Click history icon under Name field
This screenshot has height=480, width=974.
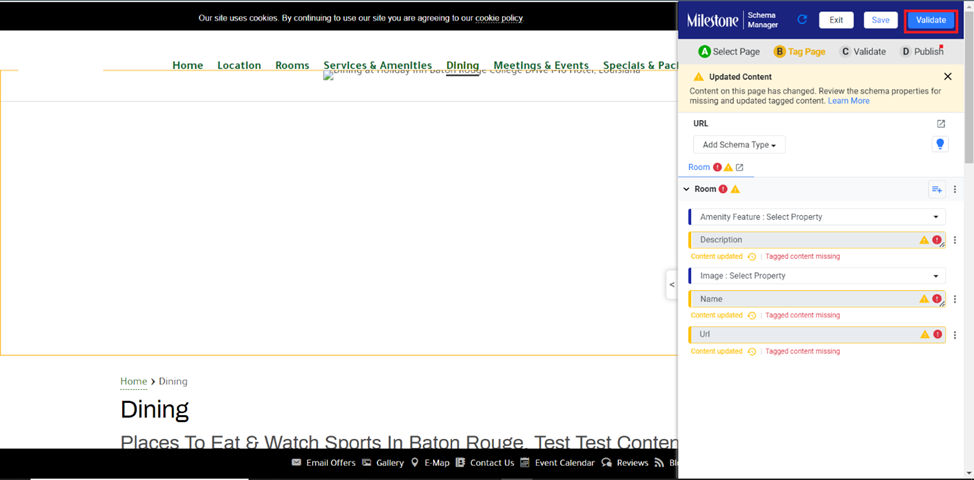[x=752, y=315]
